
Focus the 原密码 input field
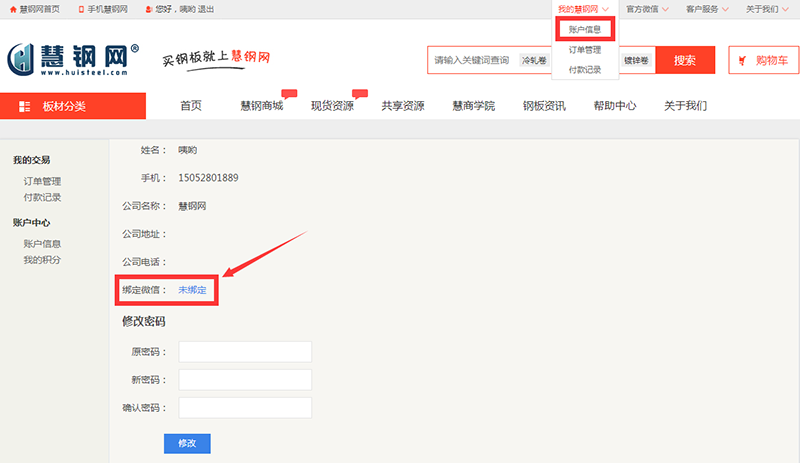pyautogui.click(x=245, y=352)
